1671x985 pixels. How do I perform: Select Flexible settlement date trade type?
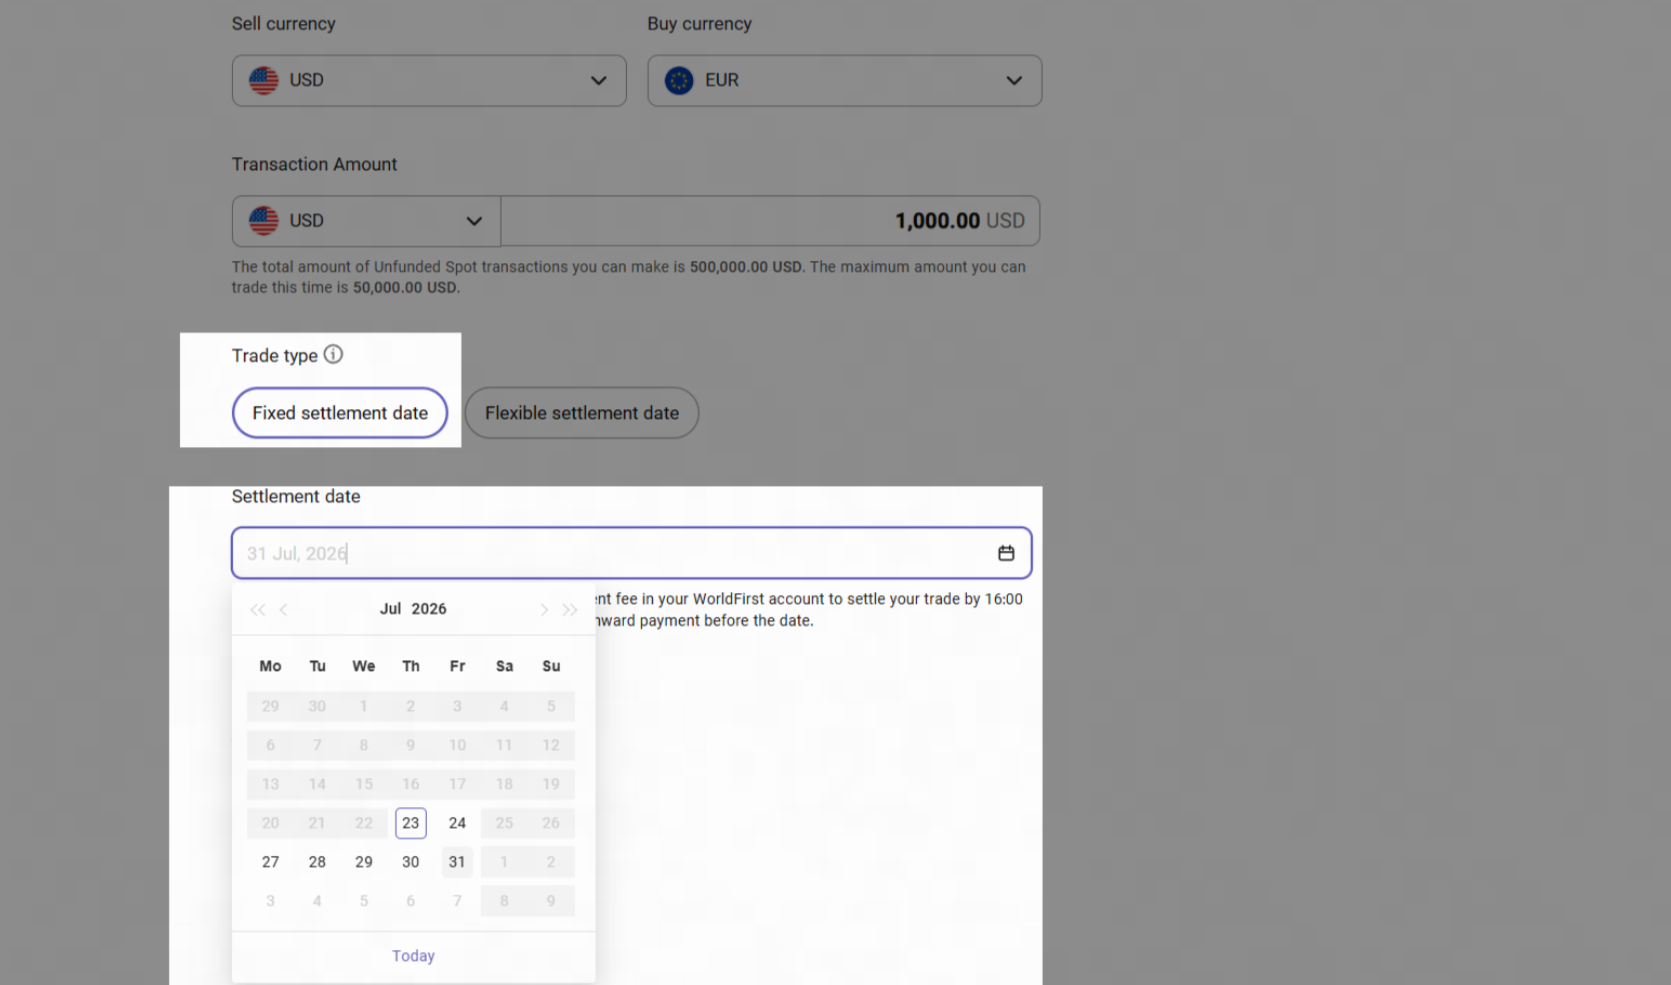coord(582,413)
